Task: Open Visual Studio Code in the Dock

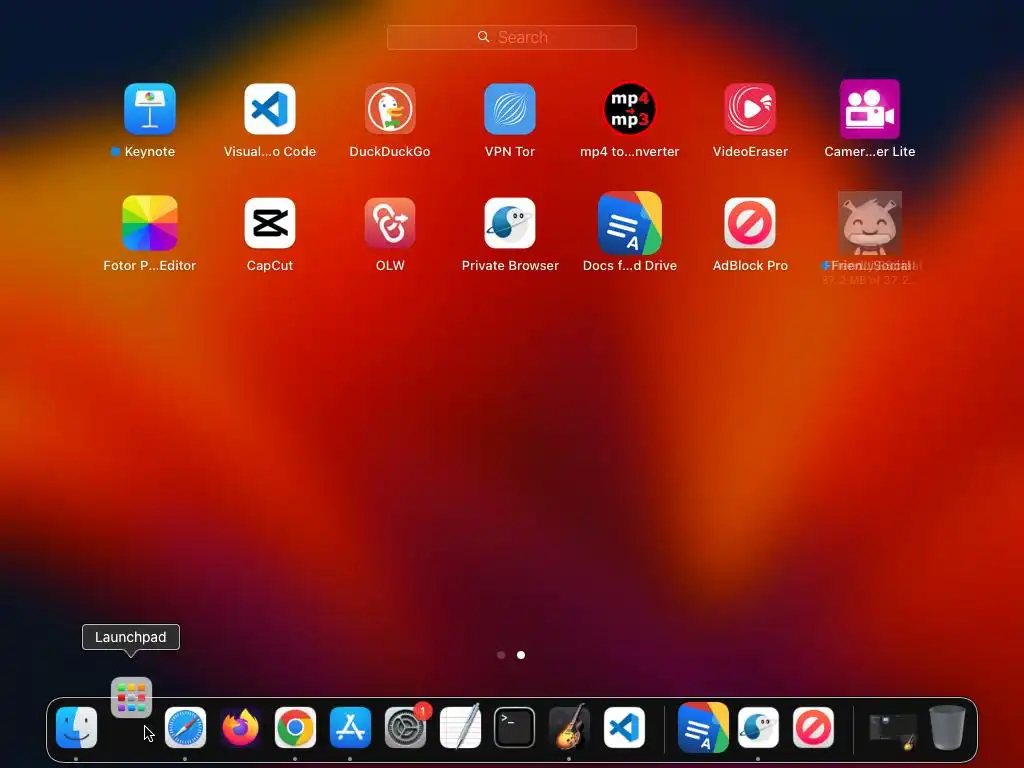Action: [x=624, y=728]
